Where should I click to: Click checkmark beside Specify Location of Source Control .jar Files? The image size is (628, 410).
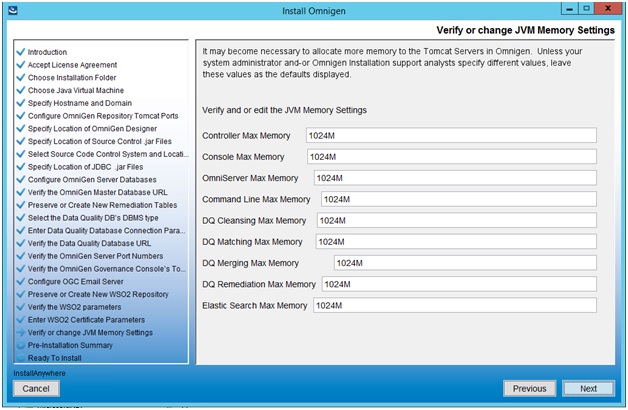[x=20, y=141]
